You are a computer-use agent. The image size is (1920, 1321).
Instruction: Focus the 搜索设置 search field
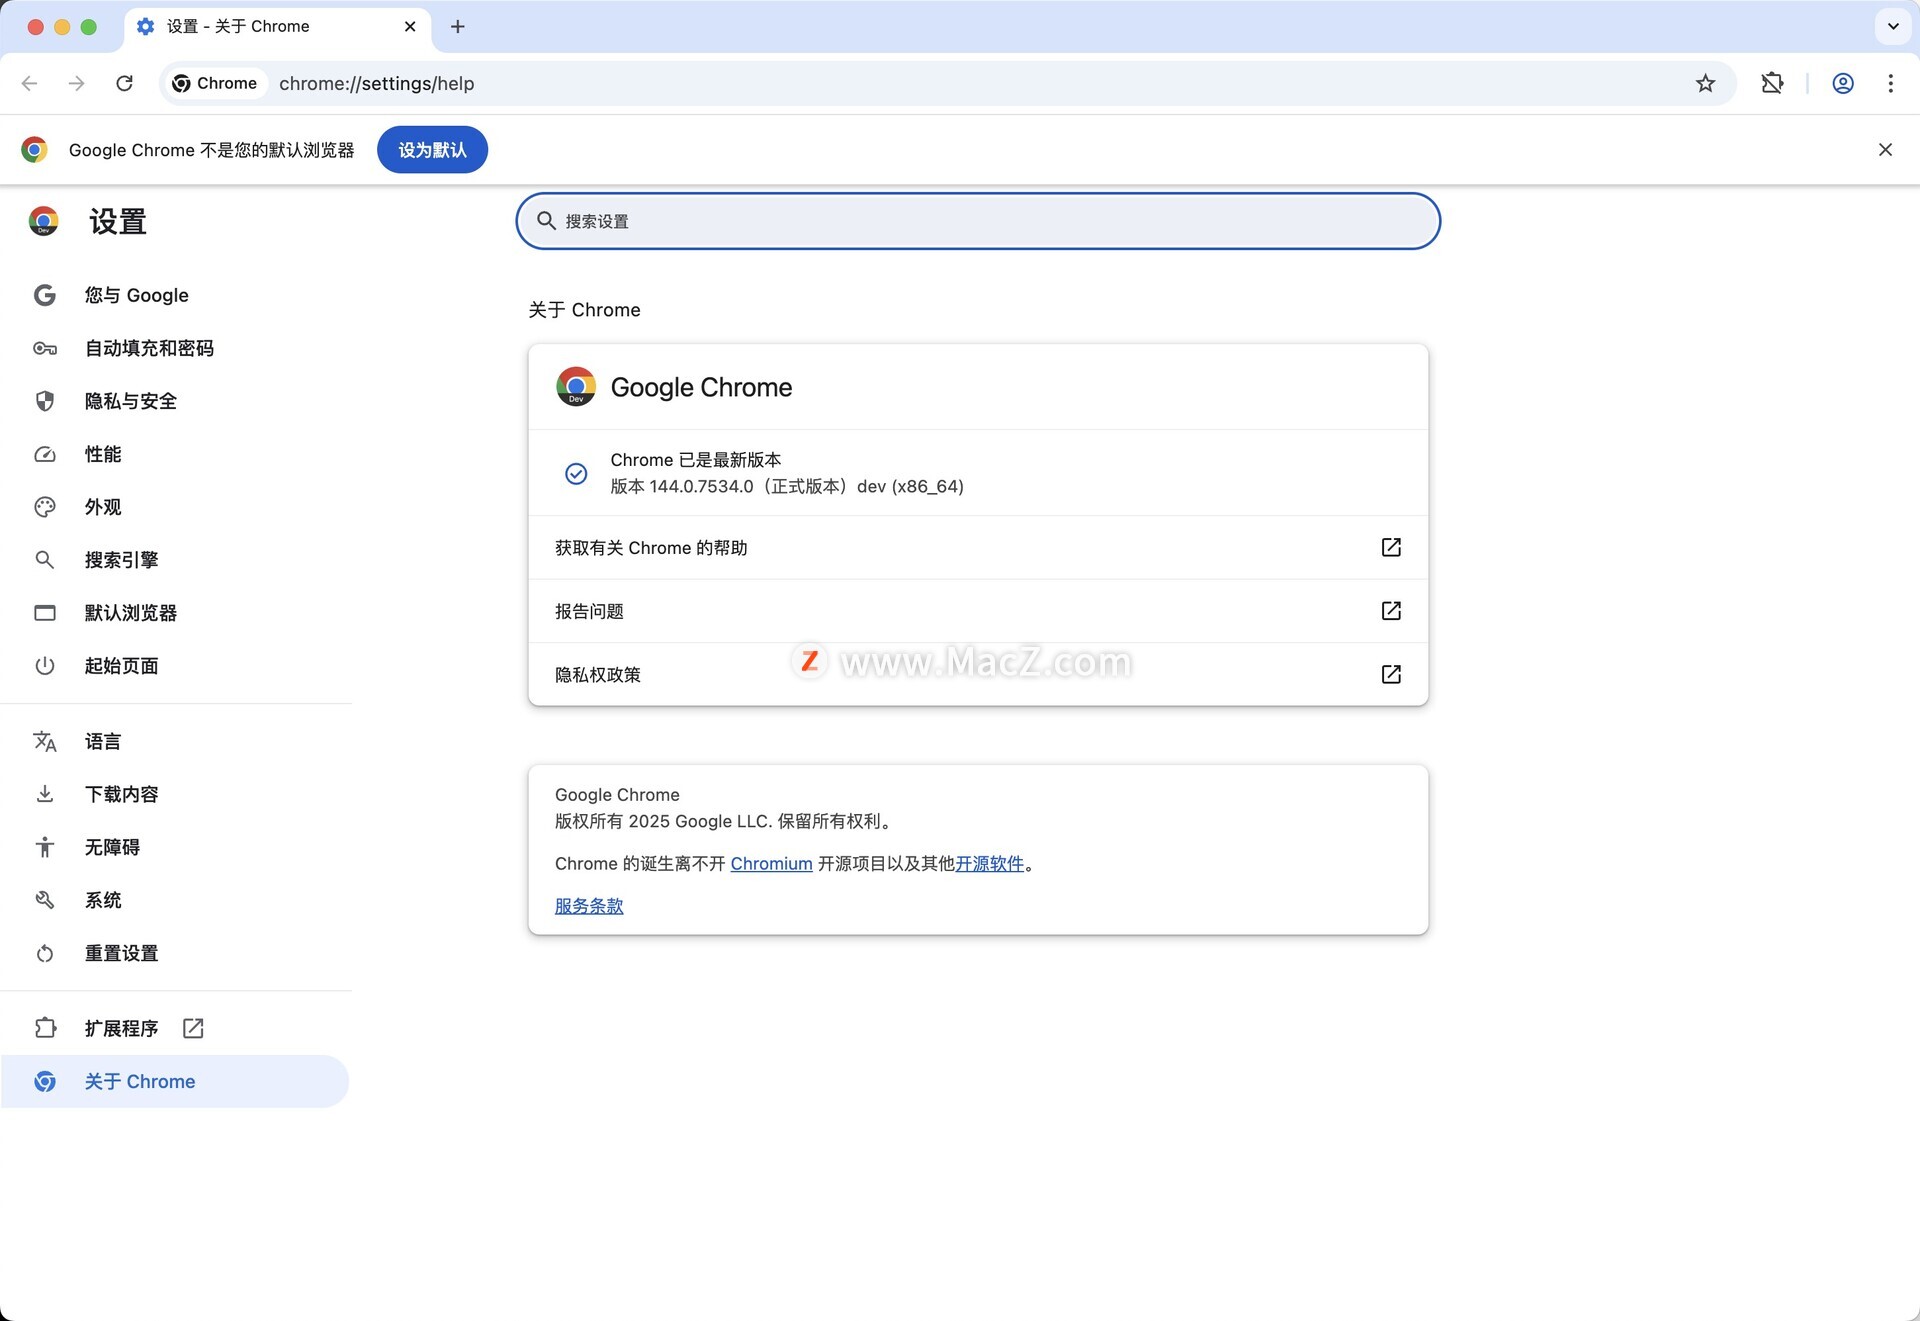click(x=978, y=221)
